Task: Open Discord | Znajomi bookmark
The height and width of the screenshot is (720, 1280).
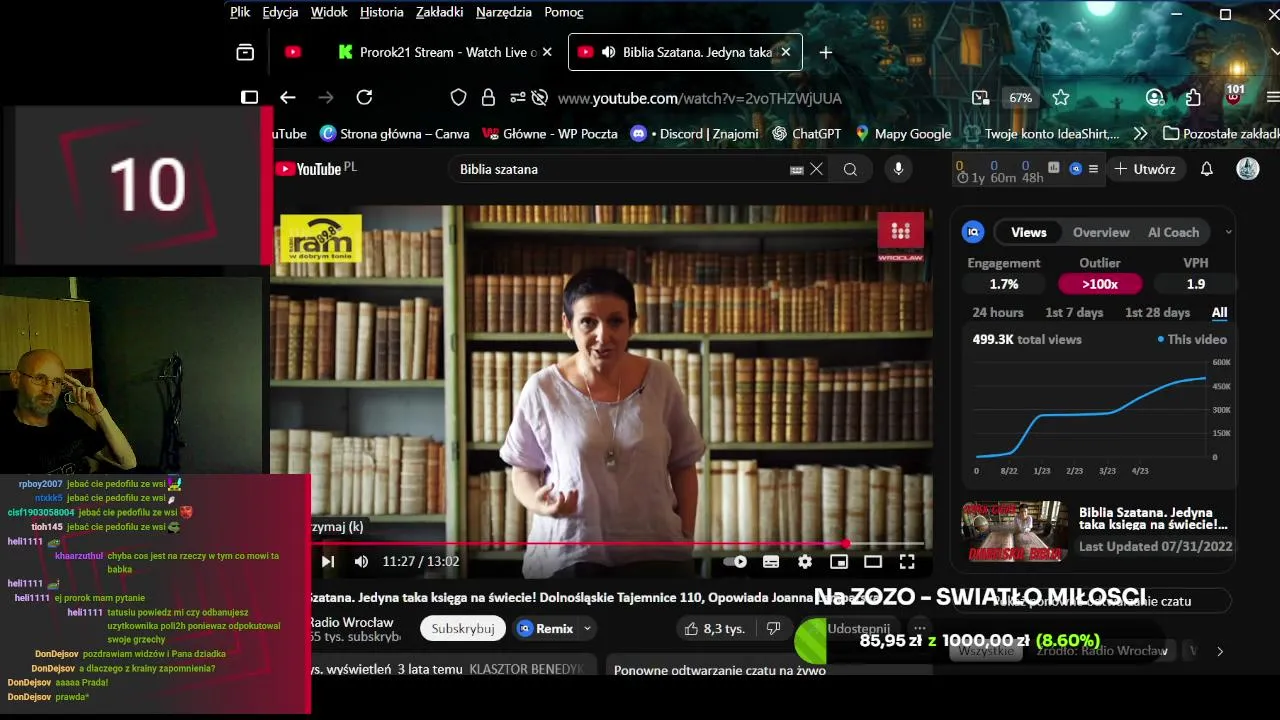Action: pos(695,133)
